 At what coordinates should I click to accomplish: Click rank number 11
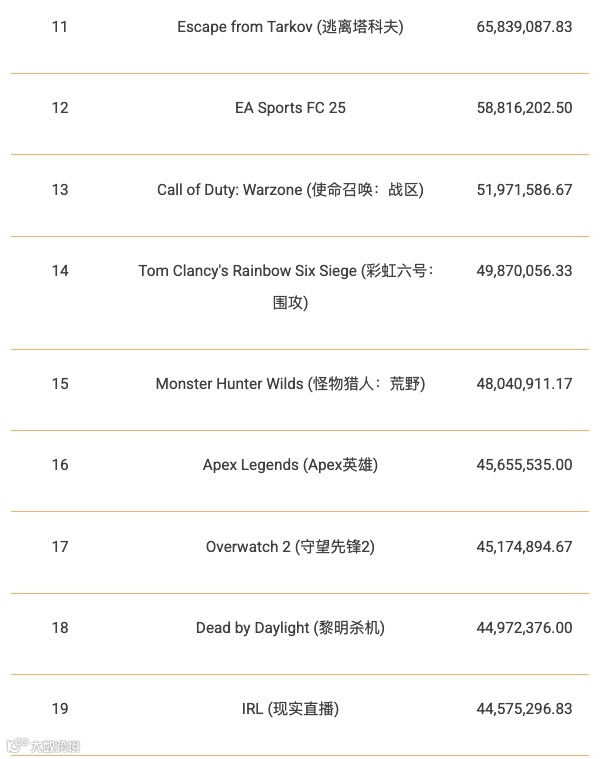[60, 27]
